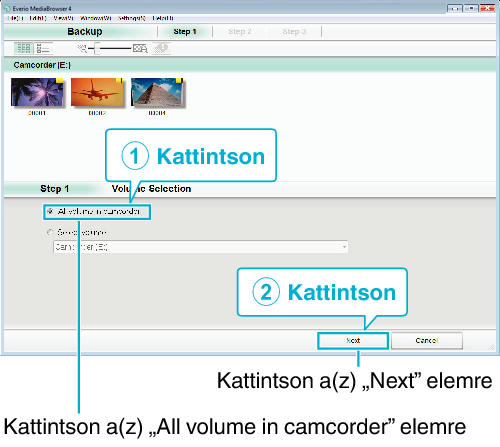Screen dimensions: 500x447
Task: Select the pyramid thumbnail
Action: (x=157, y=92)
